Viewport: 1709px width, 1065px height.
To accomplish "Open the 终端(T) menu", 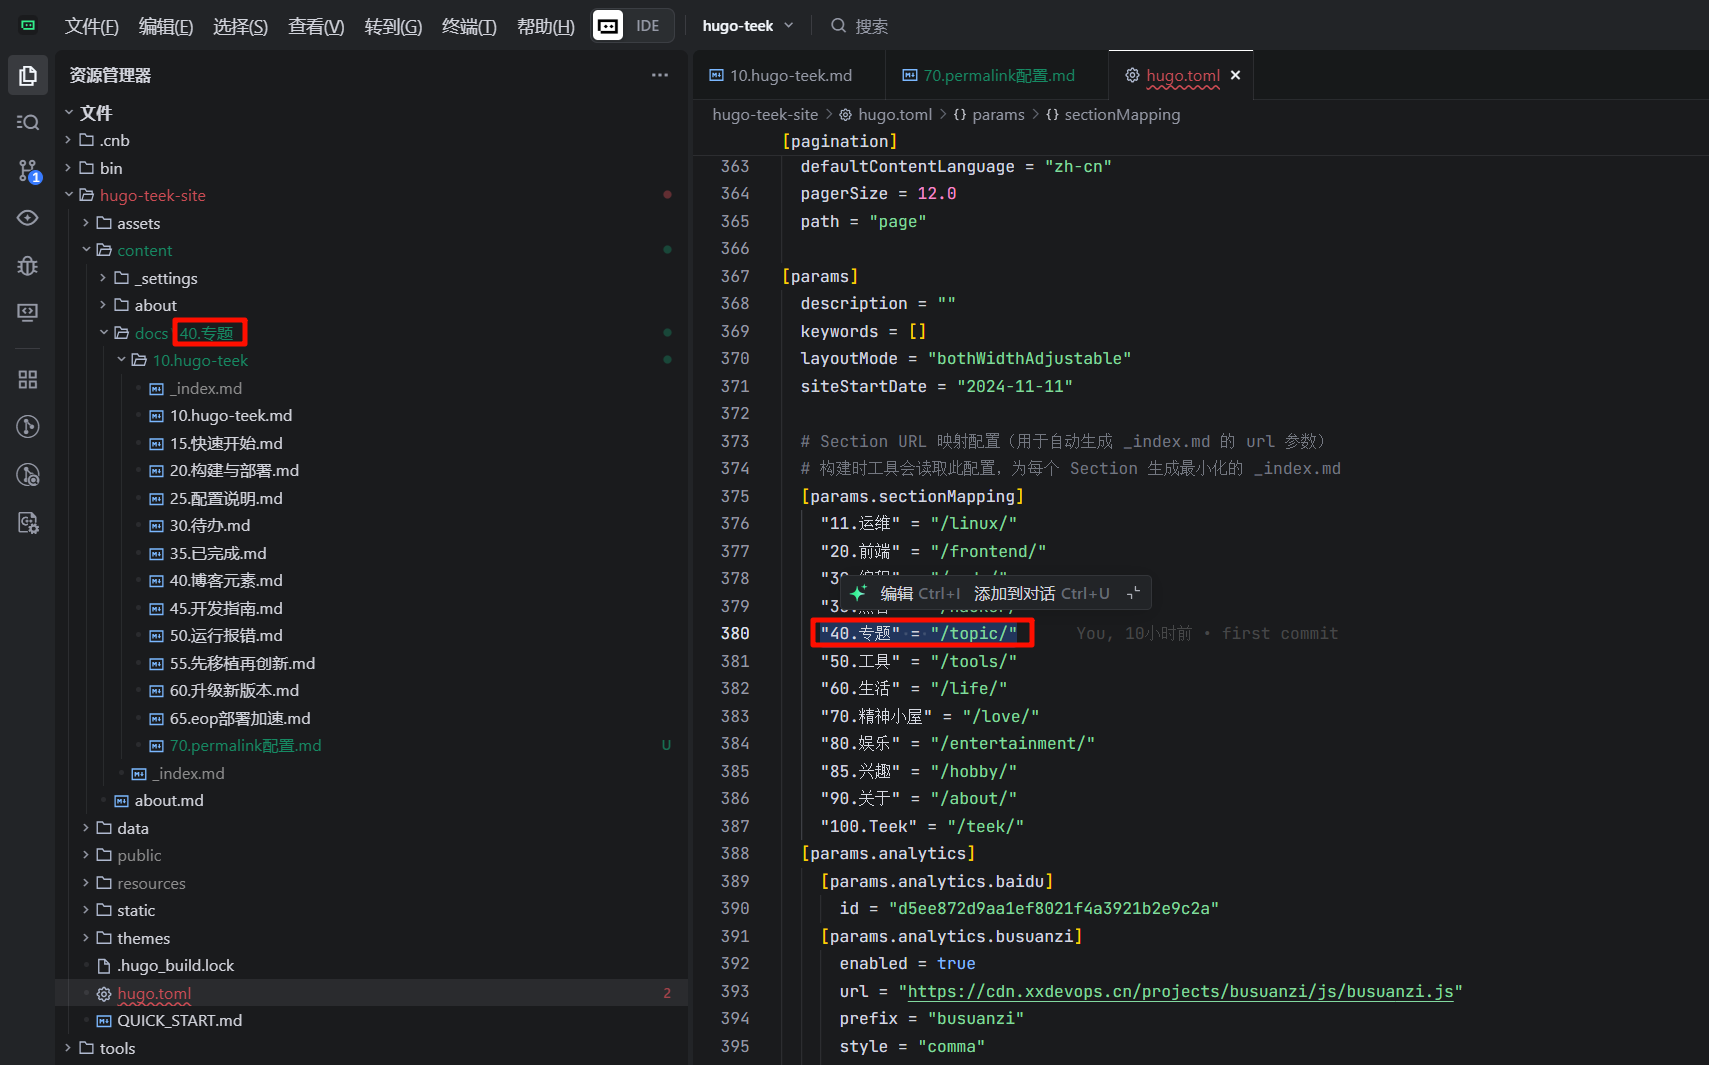I will (x=468, y=26).
